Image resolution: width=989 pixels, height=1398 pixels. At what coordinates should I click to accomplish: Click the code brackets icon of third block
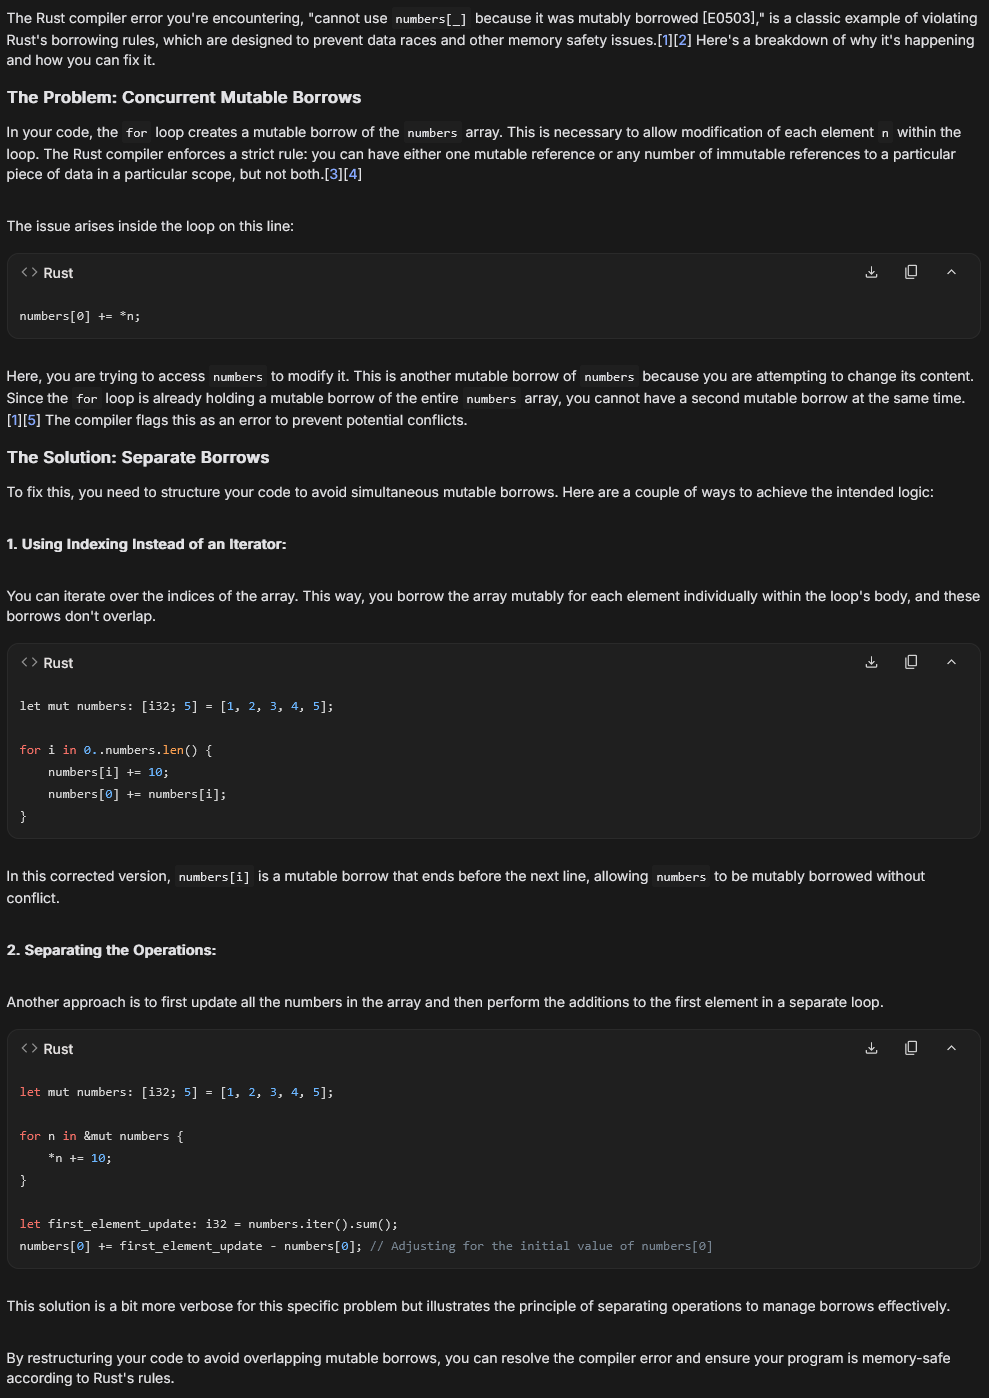tap(29, 1049)
